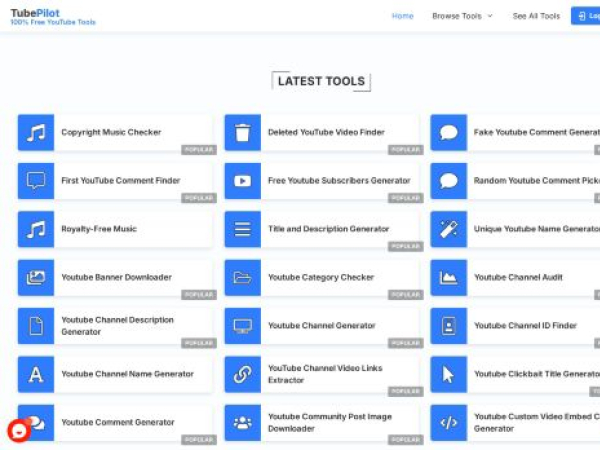The width and height of the screenshot is (600, 450).
Task: Click POPULAR badge on Copyright Music Checker
Action: [199, 150]
